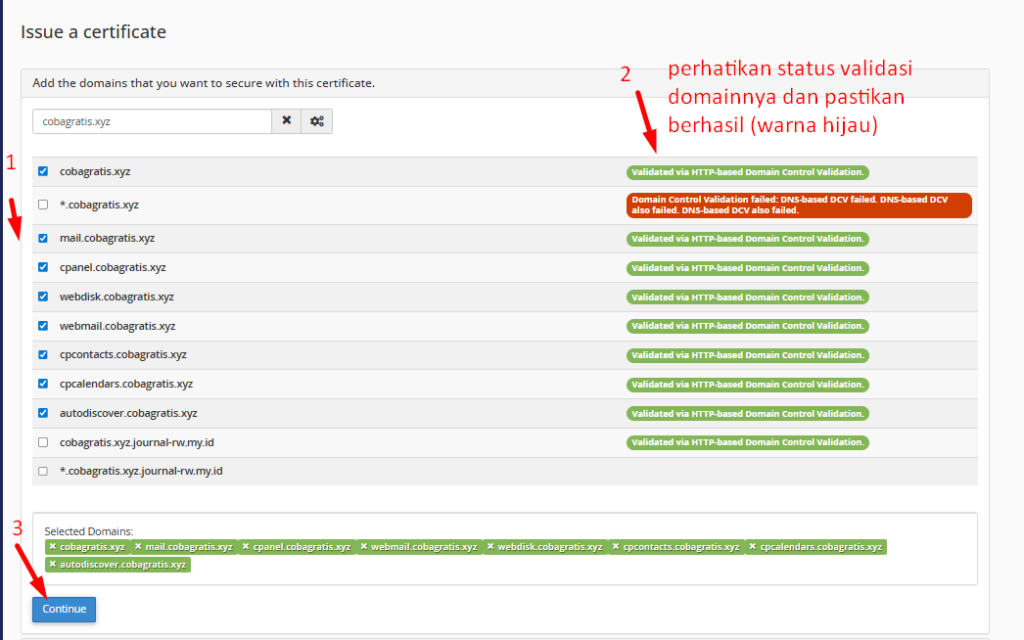The height and width of the screenshot is (640, 1024).
Task: Check the cobagratis.xyz.journal-rw.my.id domain
Action: click(42, 442)
